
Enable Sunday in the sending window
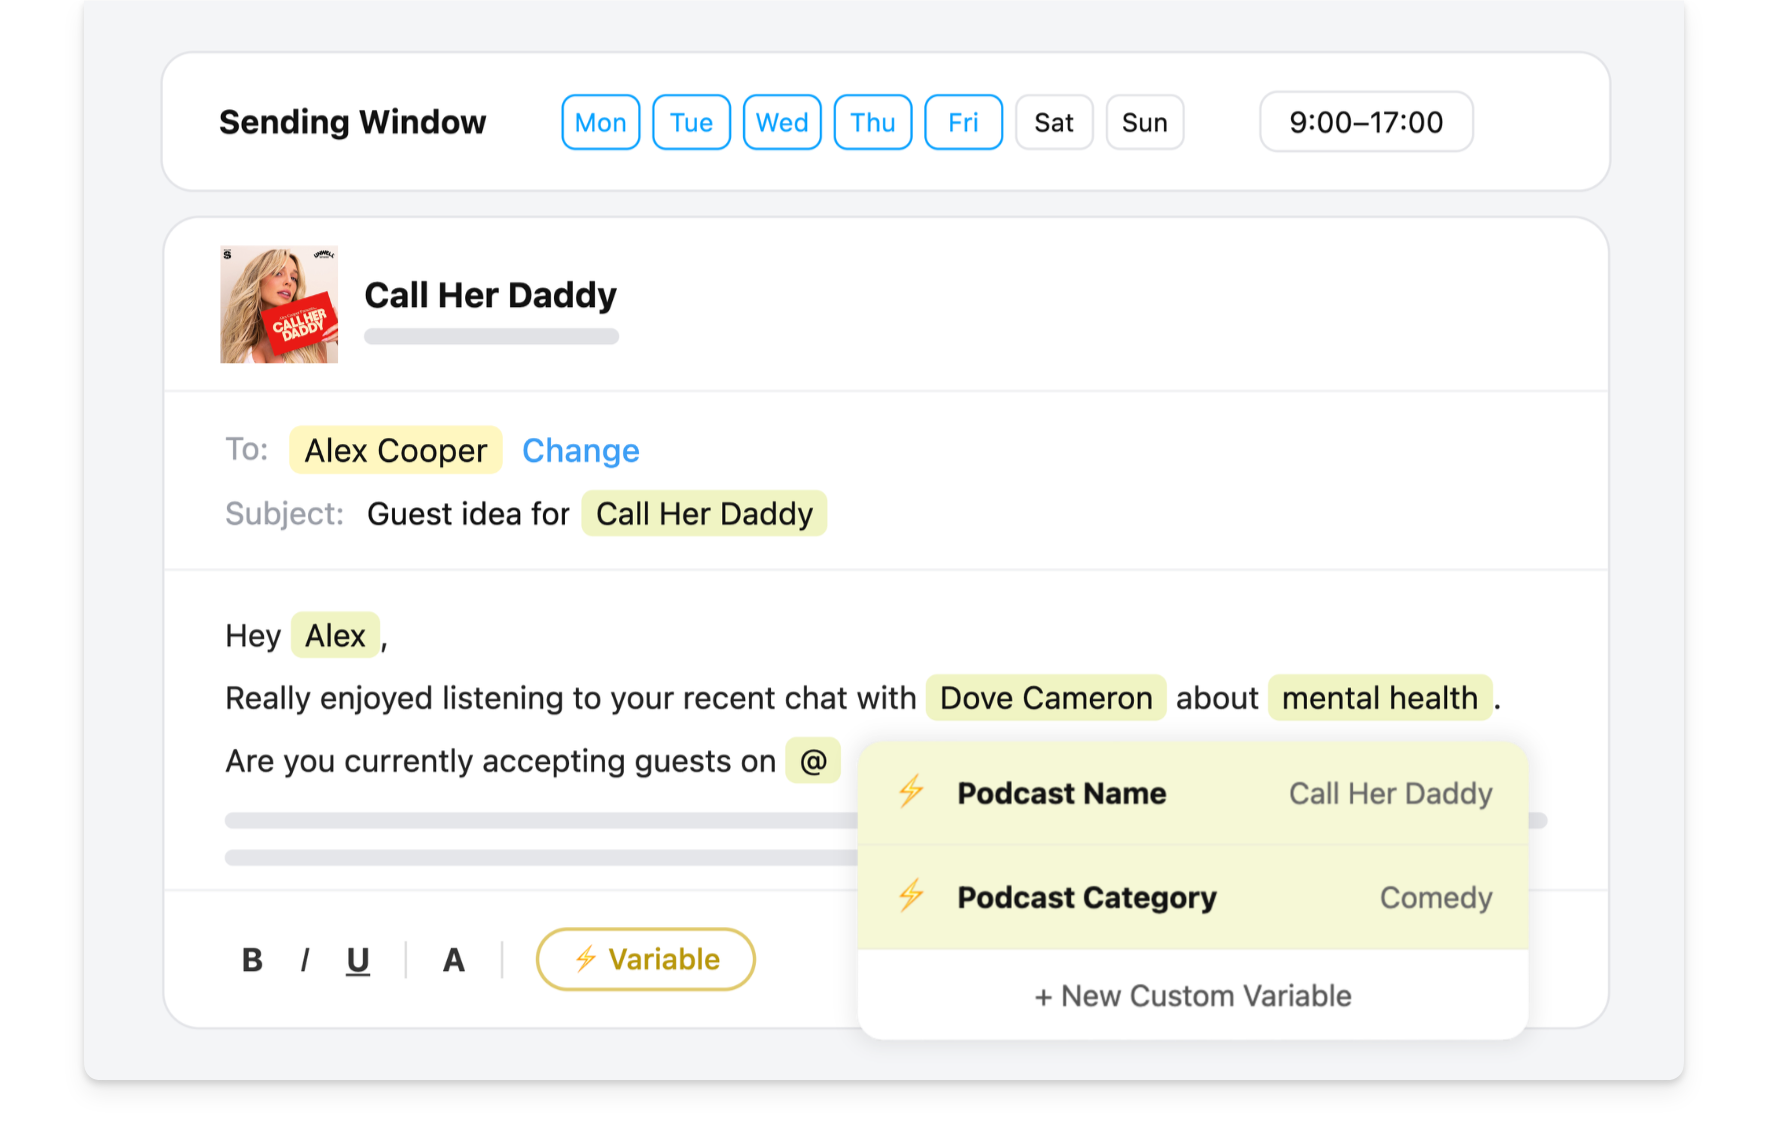point(1144,122)
